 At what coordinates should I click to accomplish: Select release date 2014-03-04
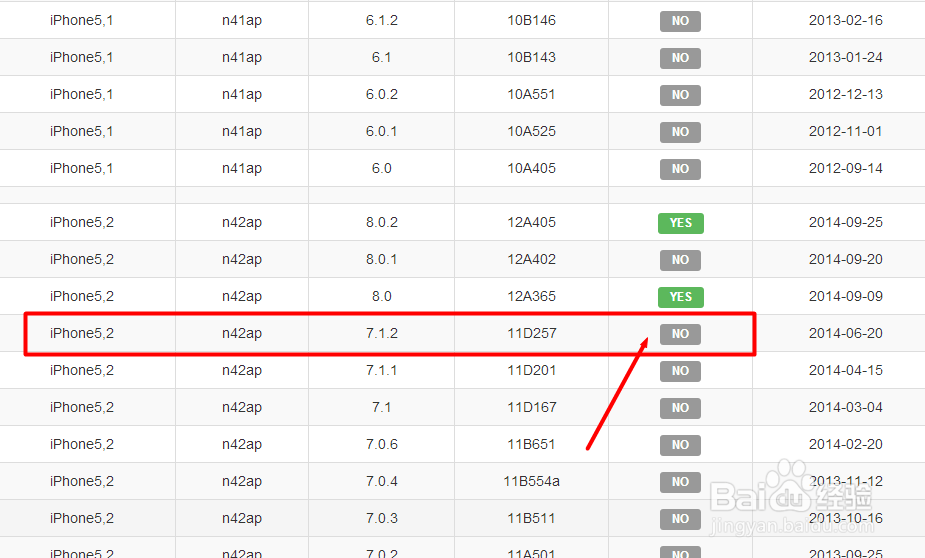coord(845,407)
